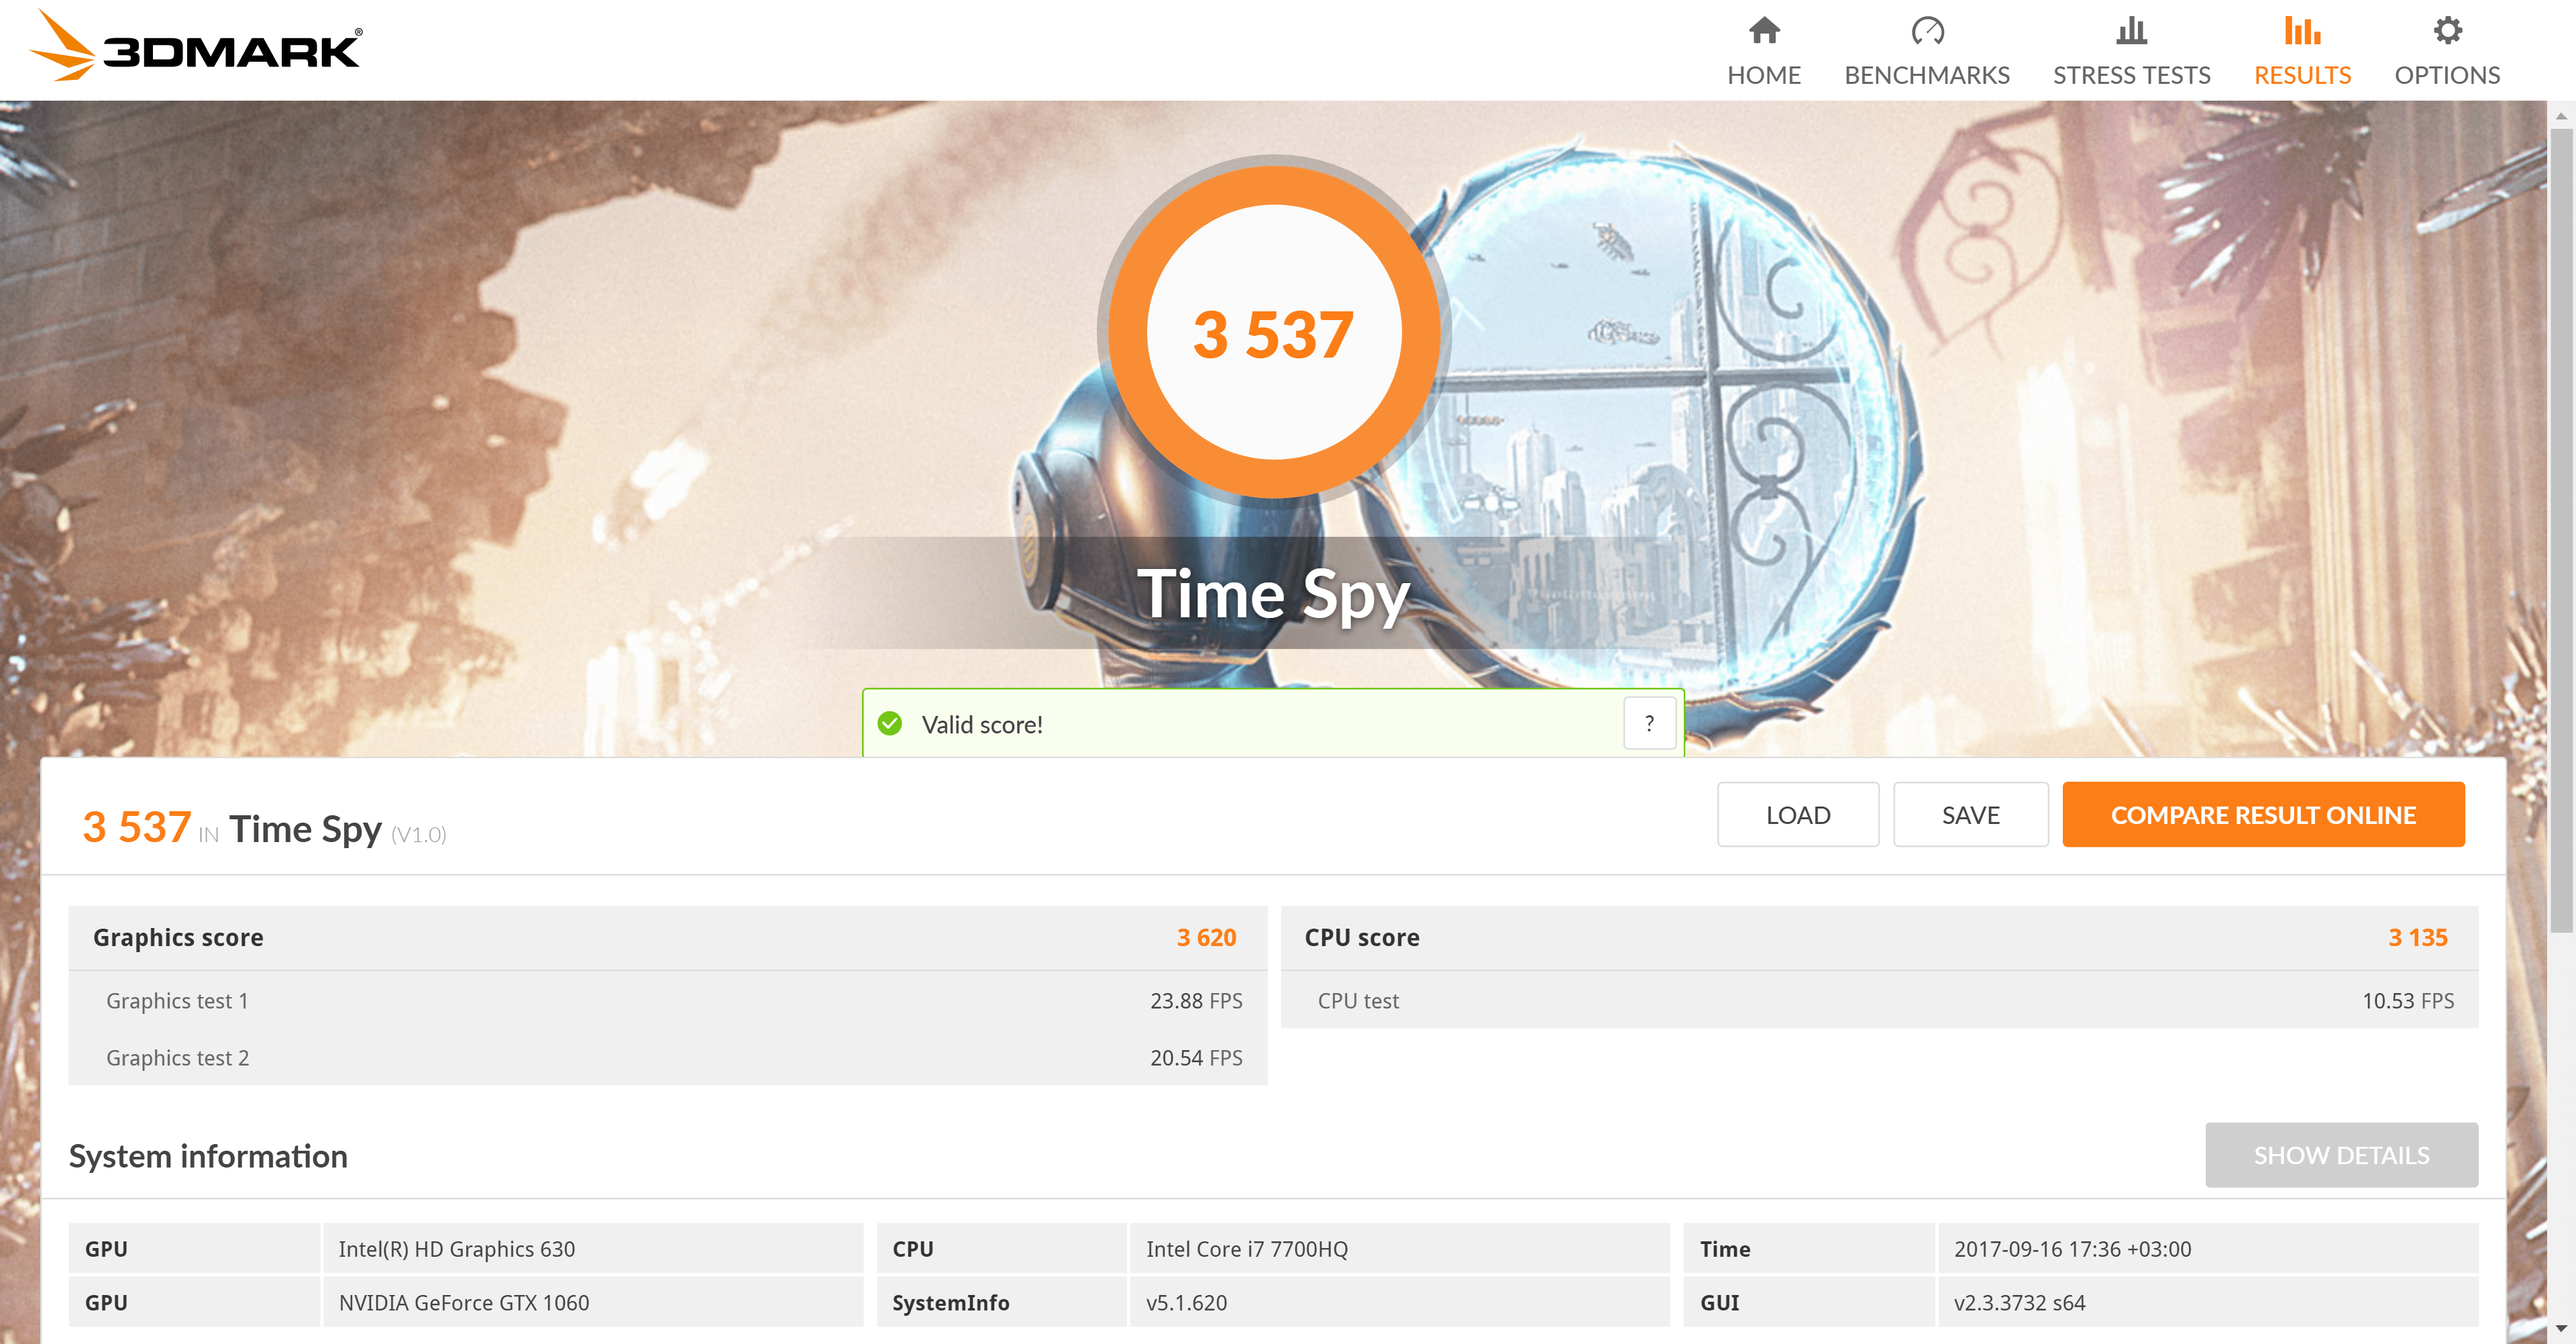Switch to STRESS TESTS tab label
Image resolution: width=2576 pixels, height=1344 pixels.
2131,75
